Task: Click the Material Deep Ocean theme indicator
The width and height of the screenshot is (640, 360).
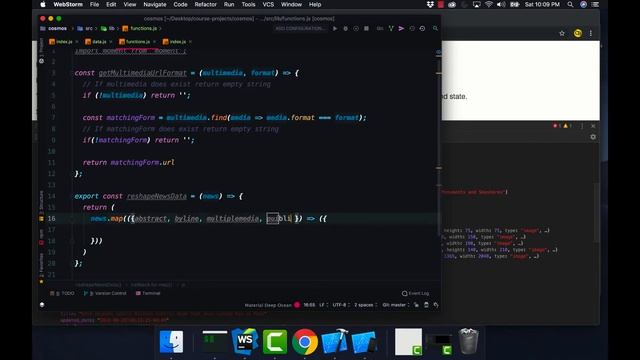Action: [x=268, y=305]
